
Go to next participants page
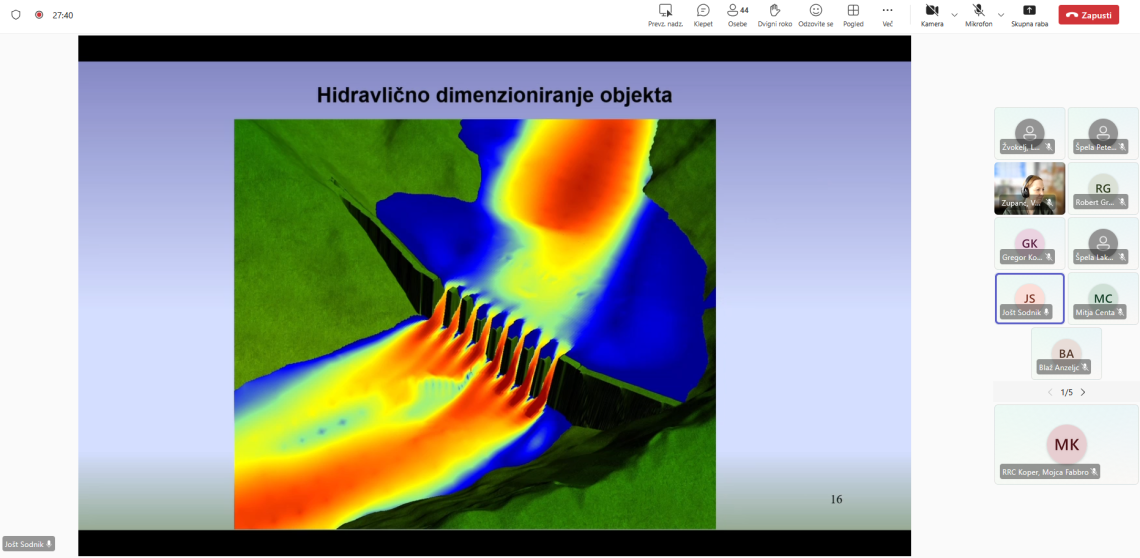click(1083, 392)
